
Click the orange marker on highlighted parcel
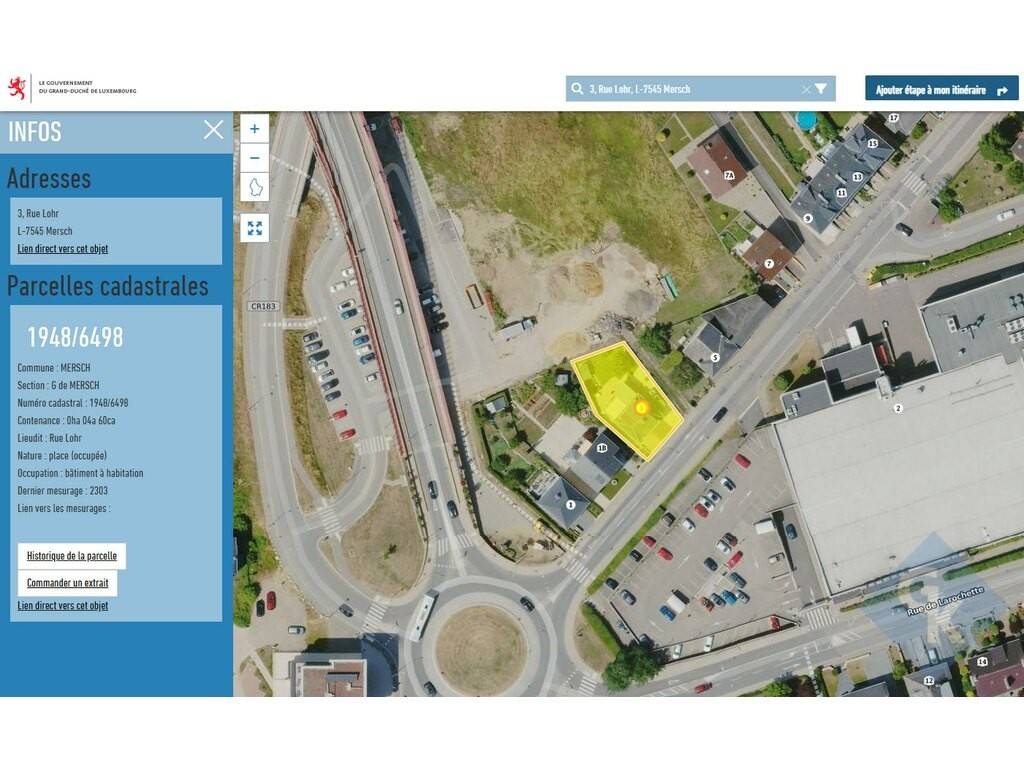click(642, 407)
